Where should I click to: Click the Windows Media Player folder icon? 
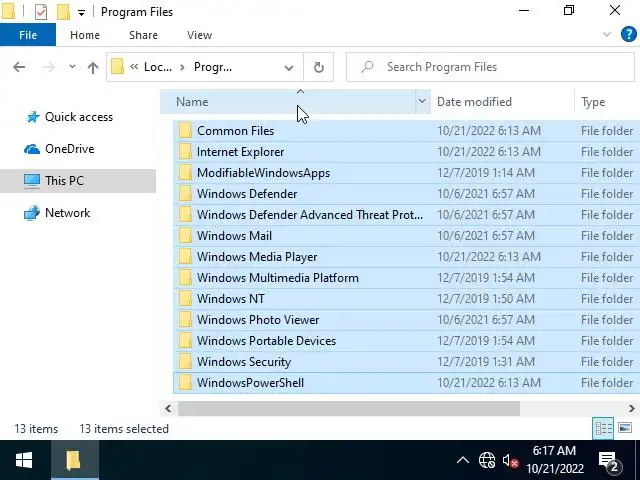click(x=185, y=257)
